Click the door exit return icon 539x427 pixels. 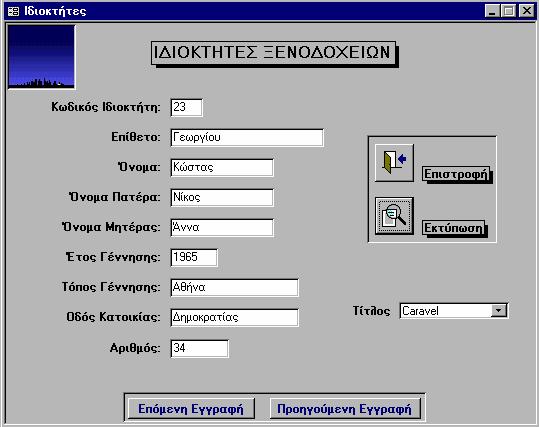click(x=394, y=163)
